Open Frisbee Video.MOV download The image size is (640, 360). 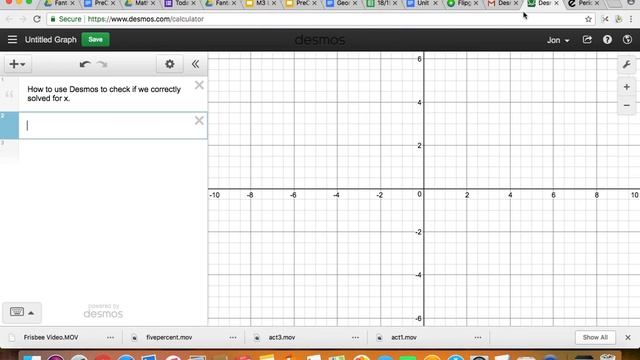pyautogui.click(x=51, y=338)
